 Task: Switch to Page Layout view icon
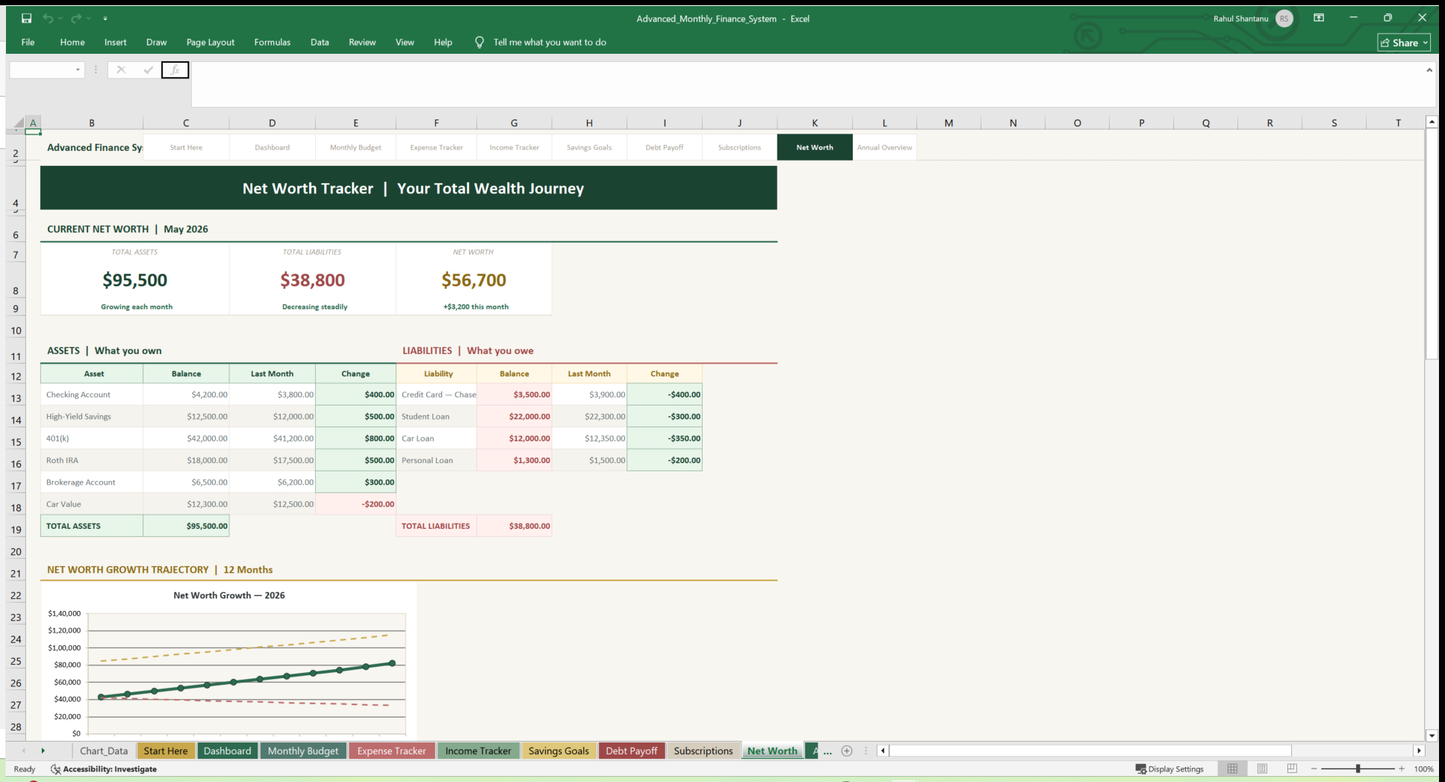1263,769
